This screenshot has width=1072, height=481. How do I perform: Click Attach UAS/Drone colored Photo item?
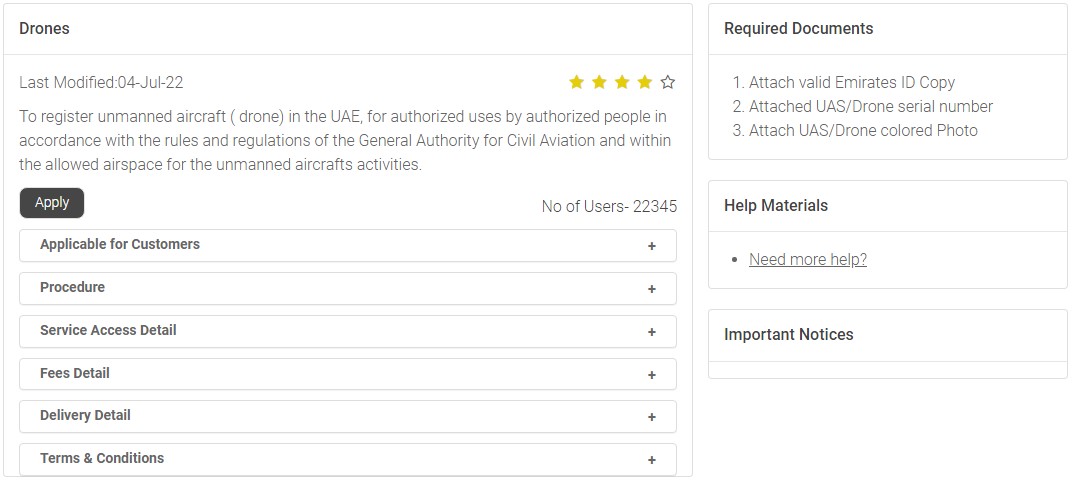(863, 130)
